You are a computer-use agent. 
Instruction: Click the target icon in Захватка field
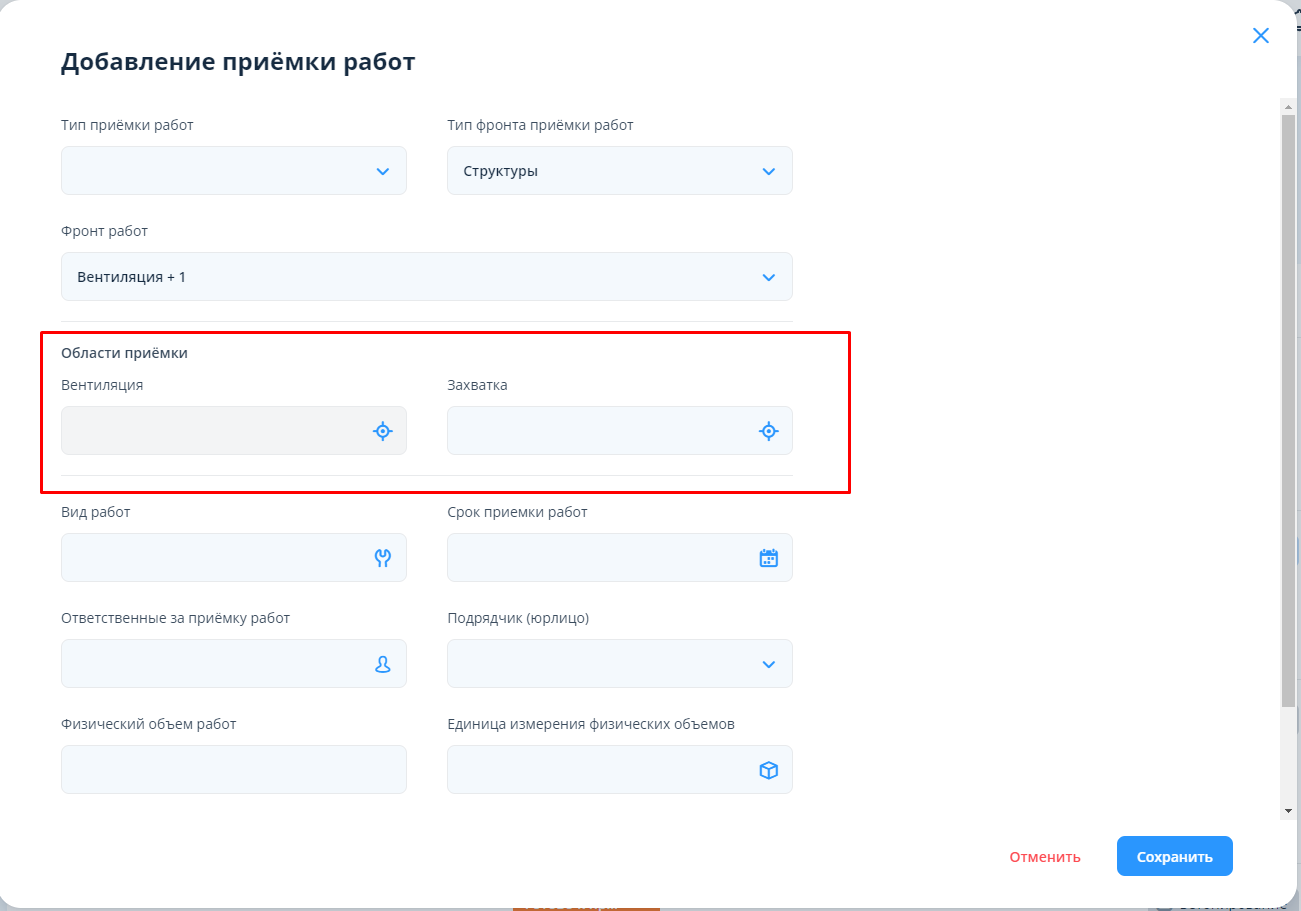click(768, 431)
